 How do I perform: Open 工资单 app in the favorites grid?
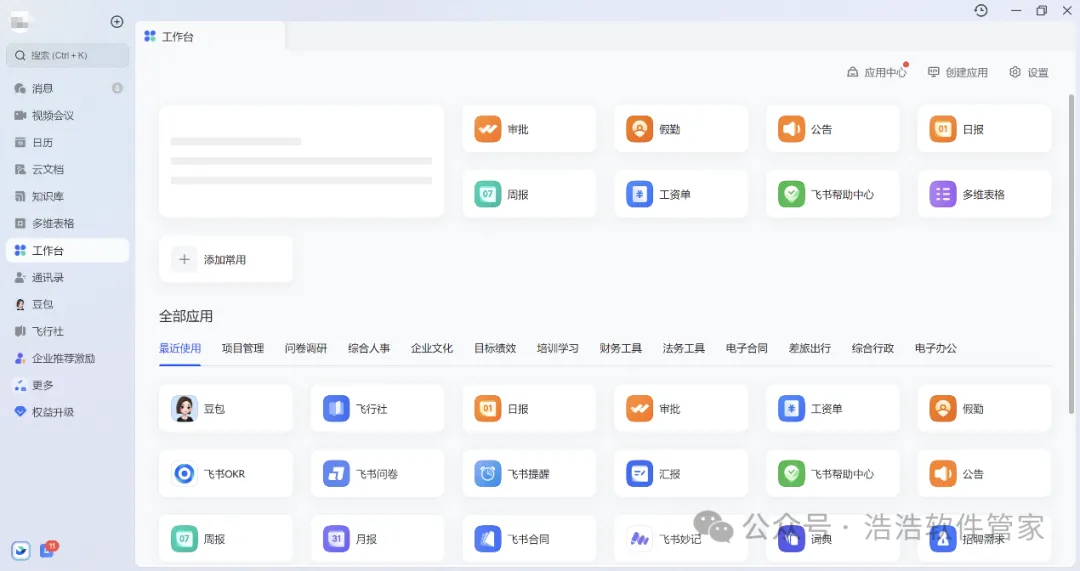pos(681,194)
